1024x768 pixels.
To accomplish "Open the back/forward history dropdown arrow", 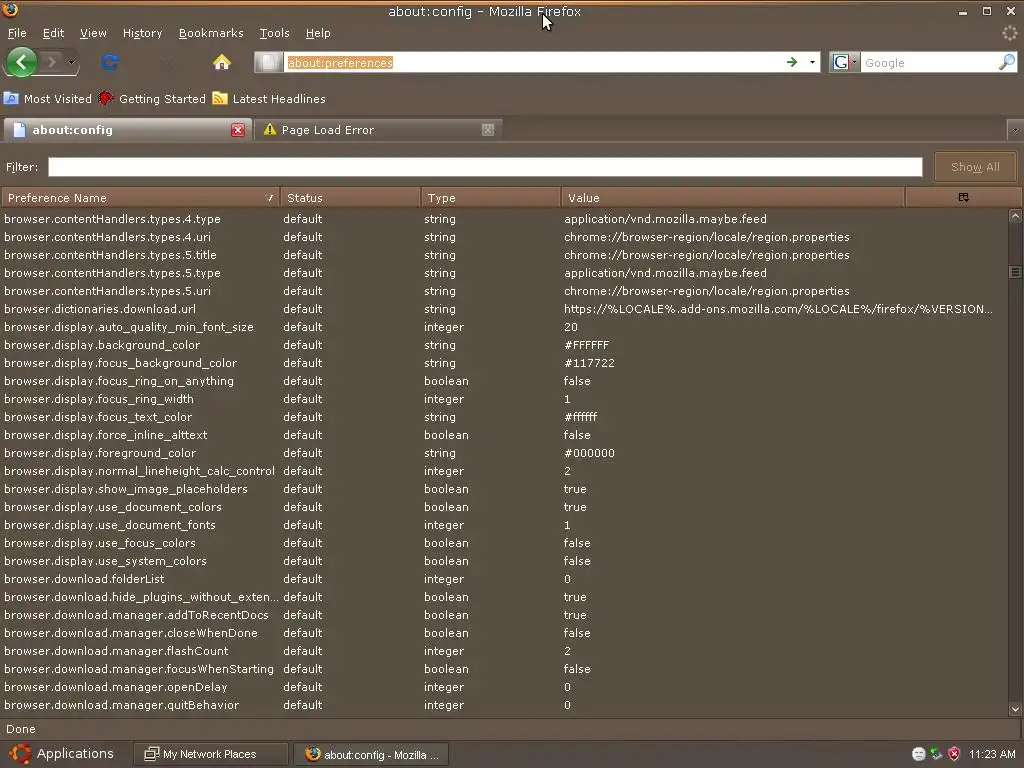I will click(72, 63).
